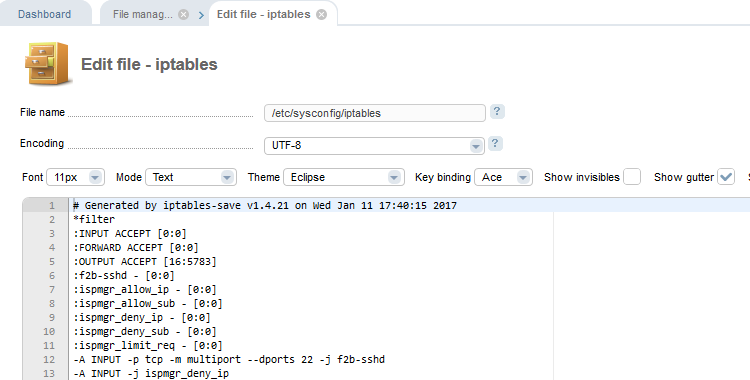The image size is (750, 380).
Task: Open the Font size dropdown
Action: (76, 177)
